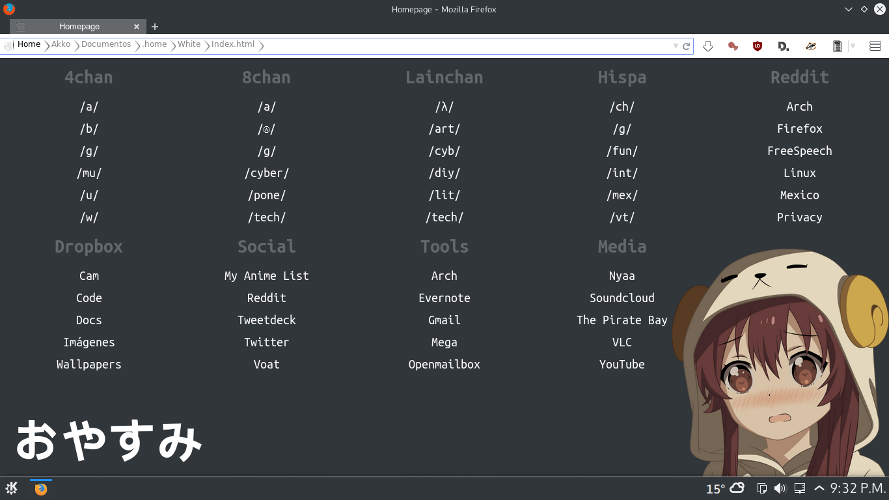
Task: Open /art/ under Lainchan
Action: point(444,129)
